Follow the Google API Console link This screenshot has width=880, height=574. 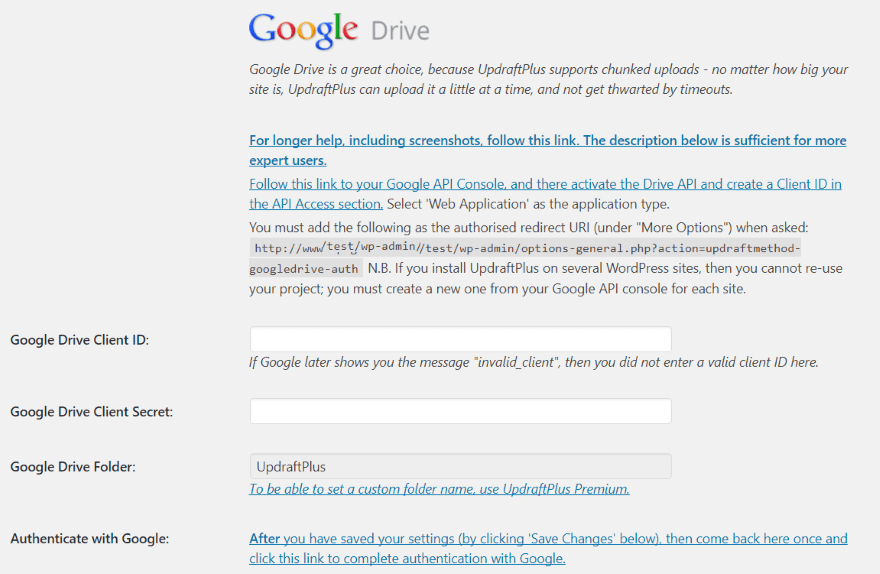(545, 185)
